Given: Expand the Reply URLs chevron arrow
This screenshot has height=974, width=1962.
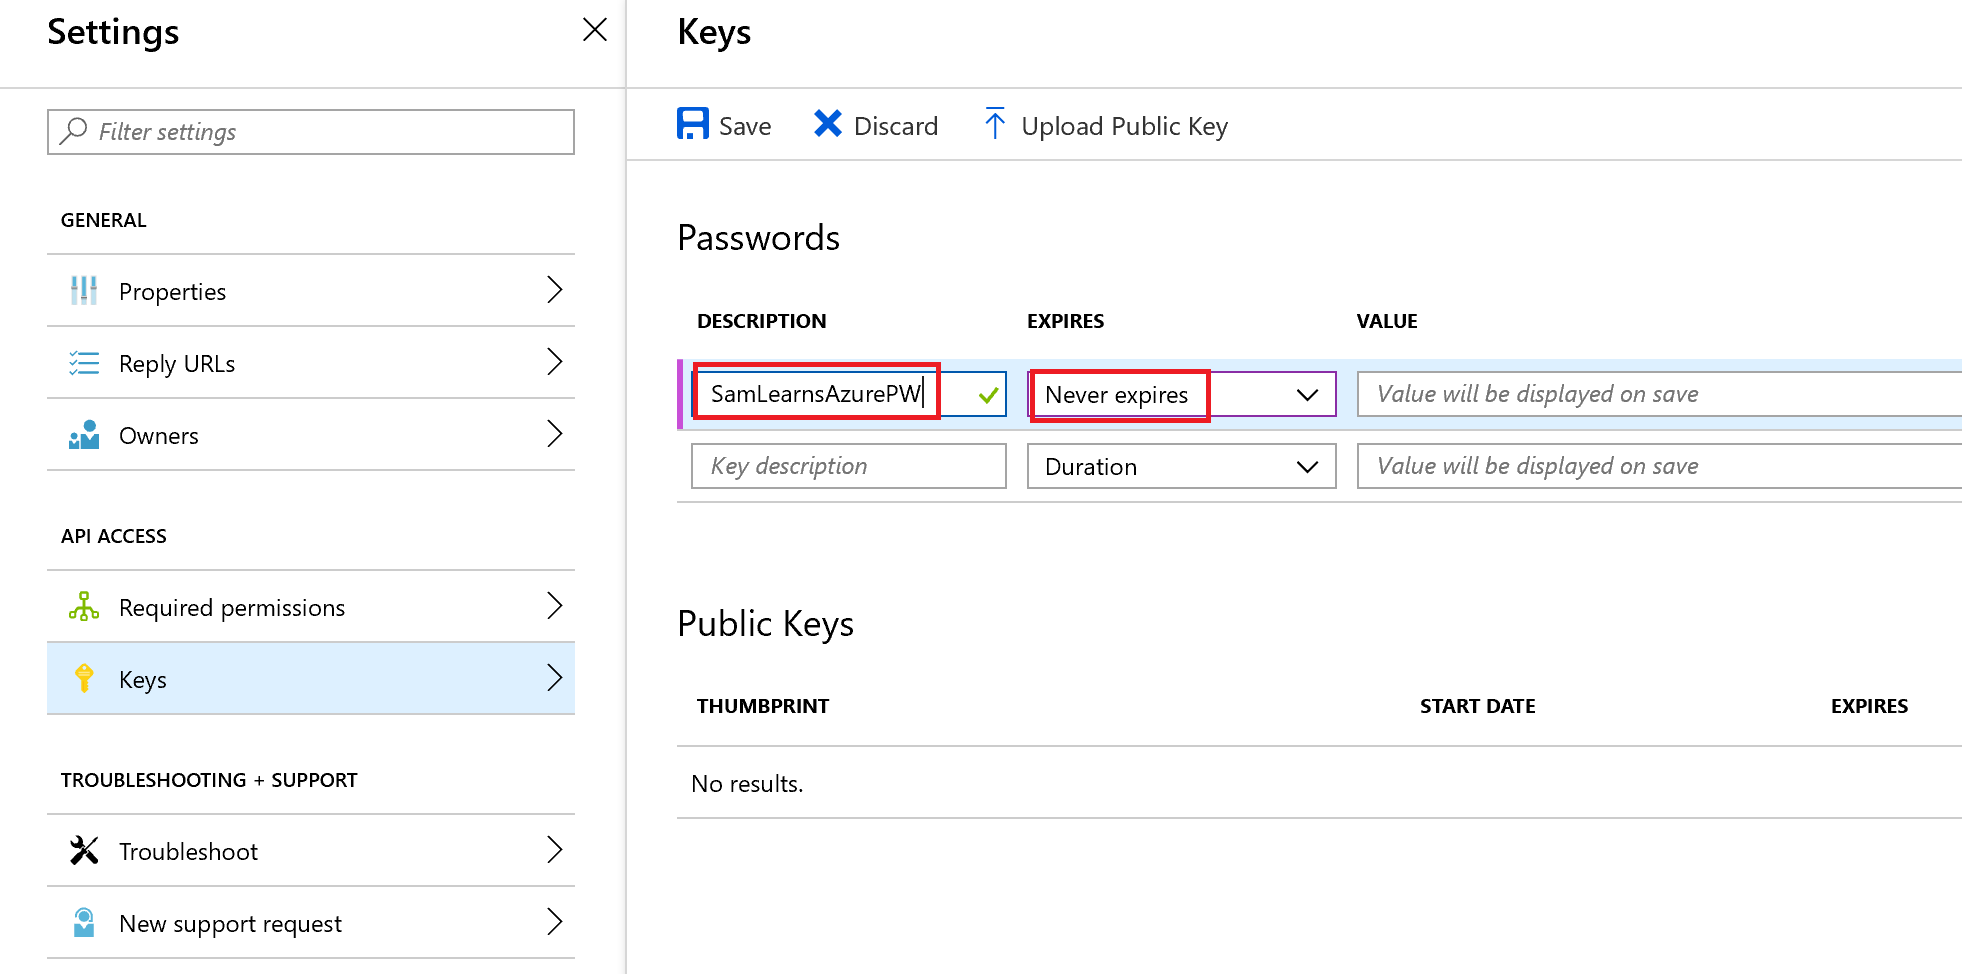Looking at the screenshot, I should pyautogui.click(x=555, y=362).
